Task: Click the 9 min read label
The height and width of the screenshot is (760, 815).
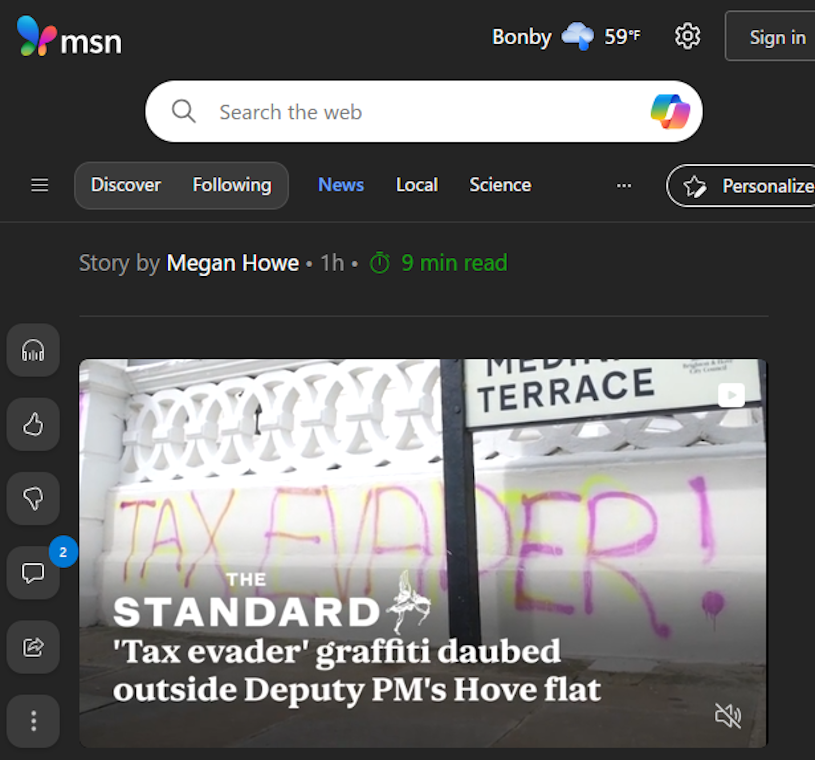Action: point(439,263)
